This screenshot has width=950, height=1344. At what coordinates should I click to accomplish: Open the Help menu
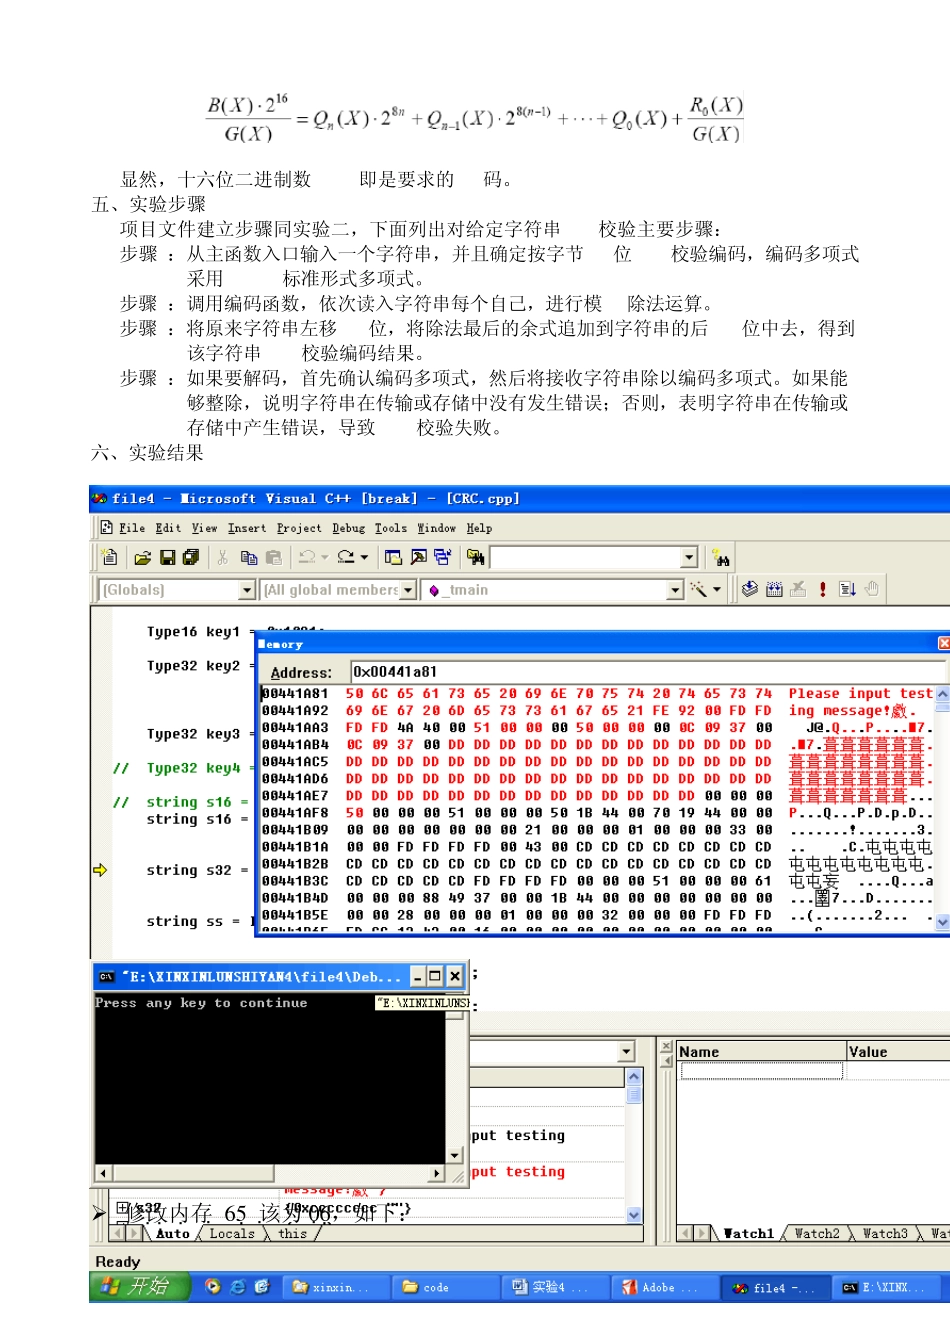479,528
